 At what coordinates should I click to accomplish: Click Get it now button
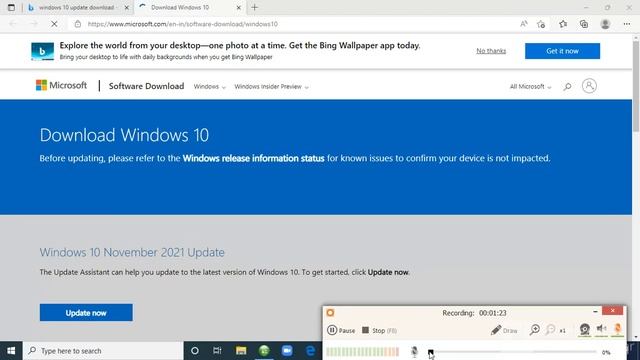(x=562, y=51)
